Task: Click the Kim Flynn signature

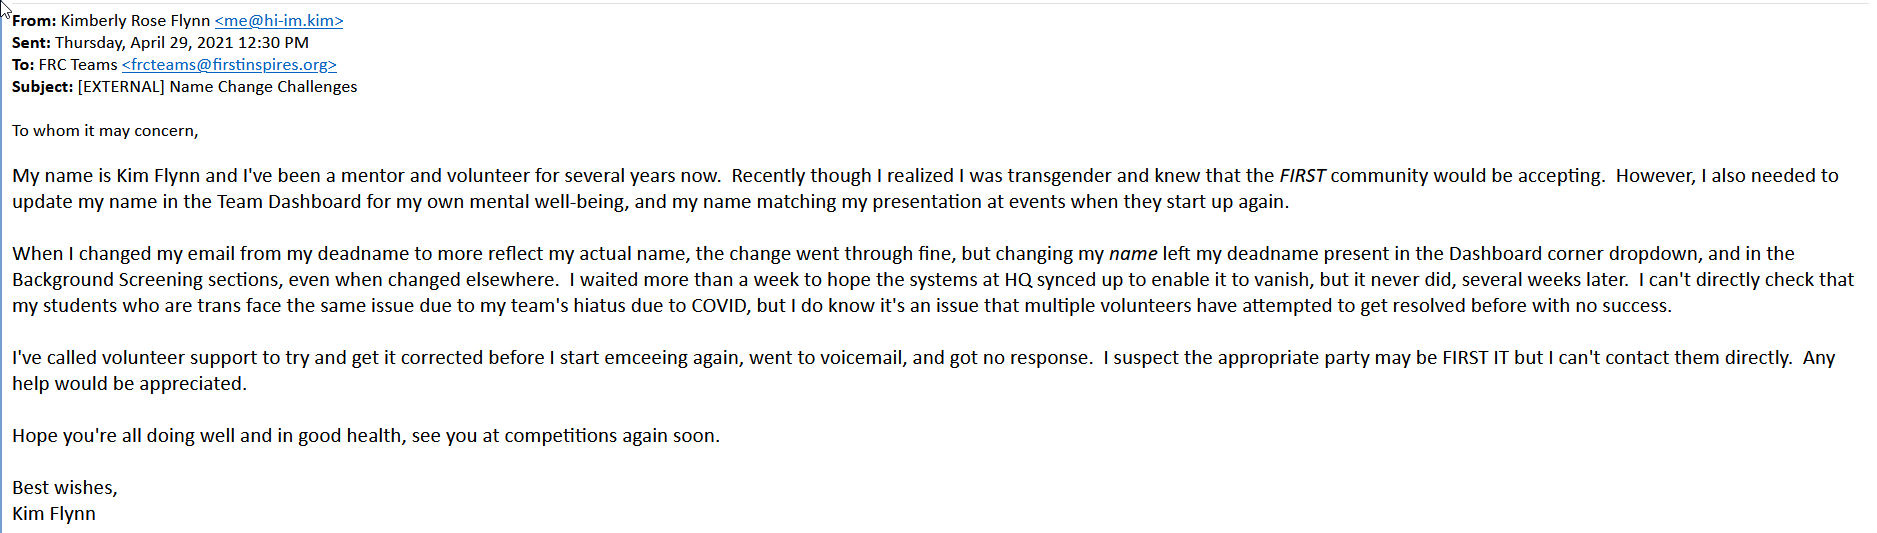Action: 54,514
